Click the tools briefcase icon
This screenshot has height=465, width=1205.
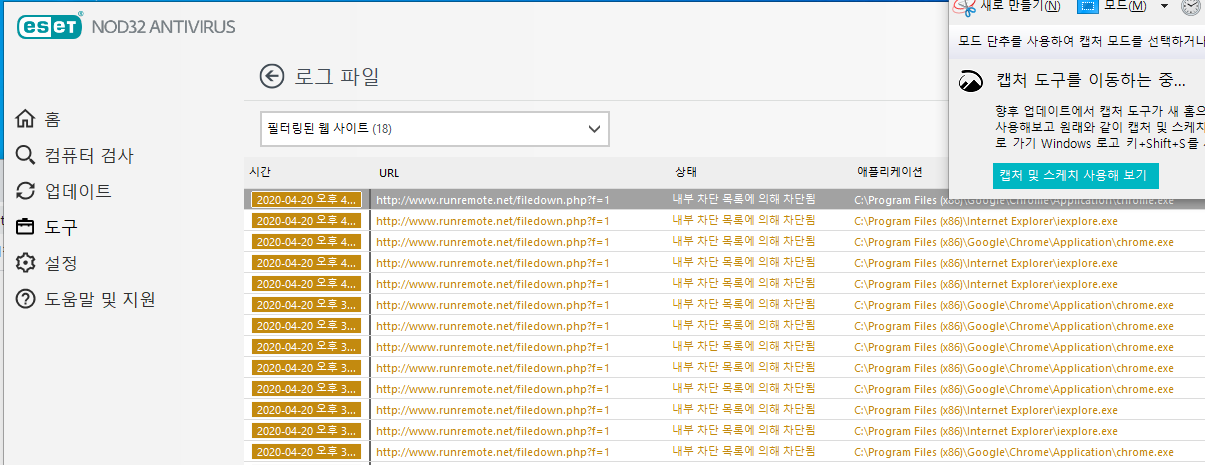[26, 227]
